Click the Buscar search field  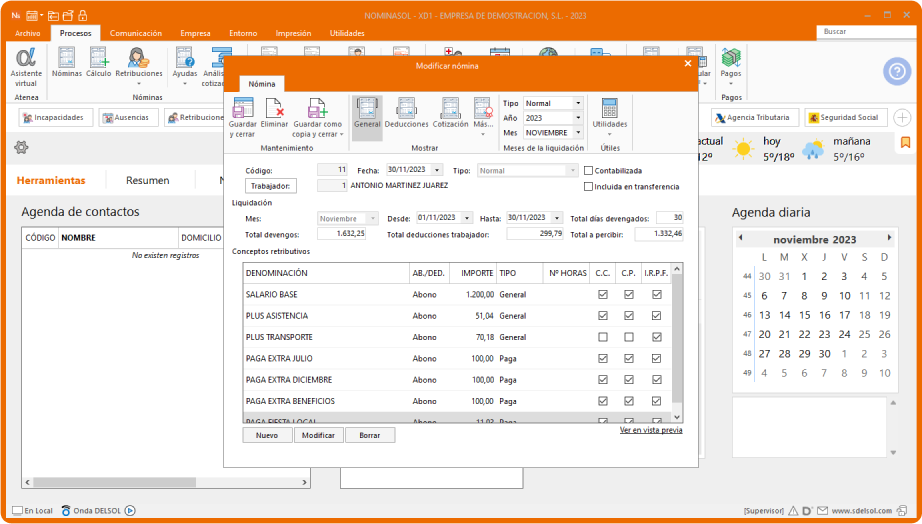click(x=866, y=32)
